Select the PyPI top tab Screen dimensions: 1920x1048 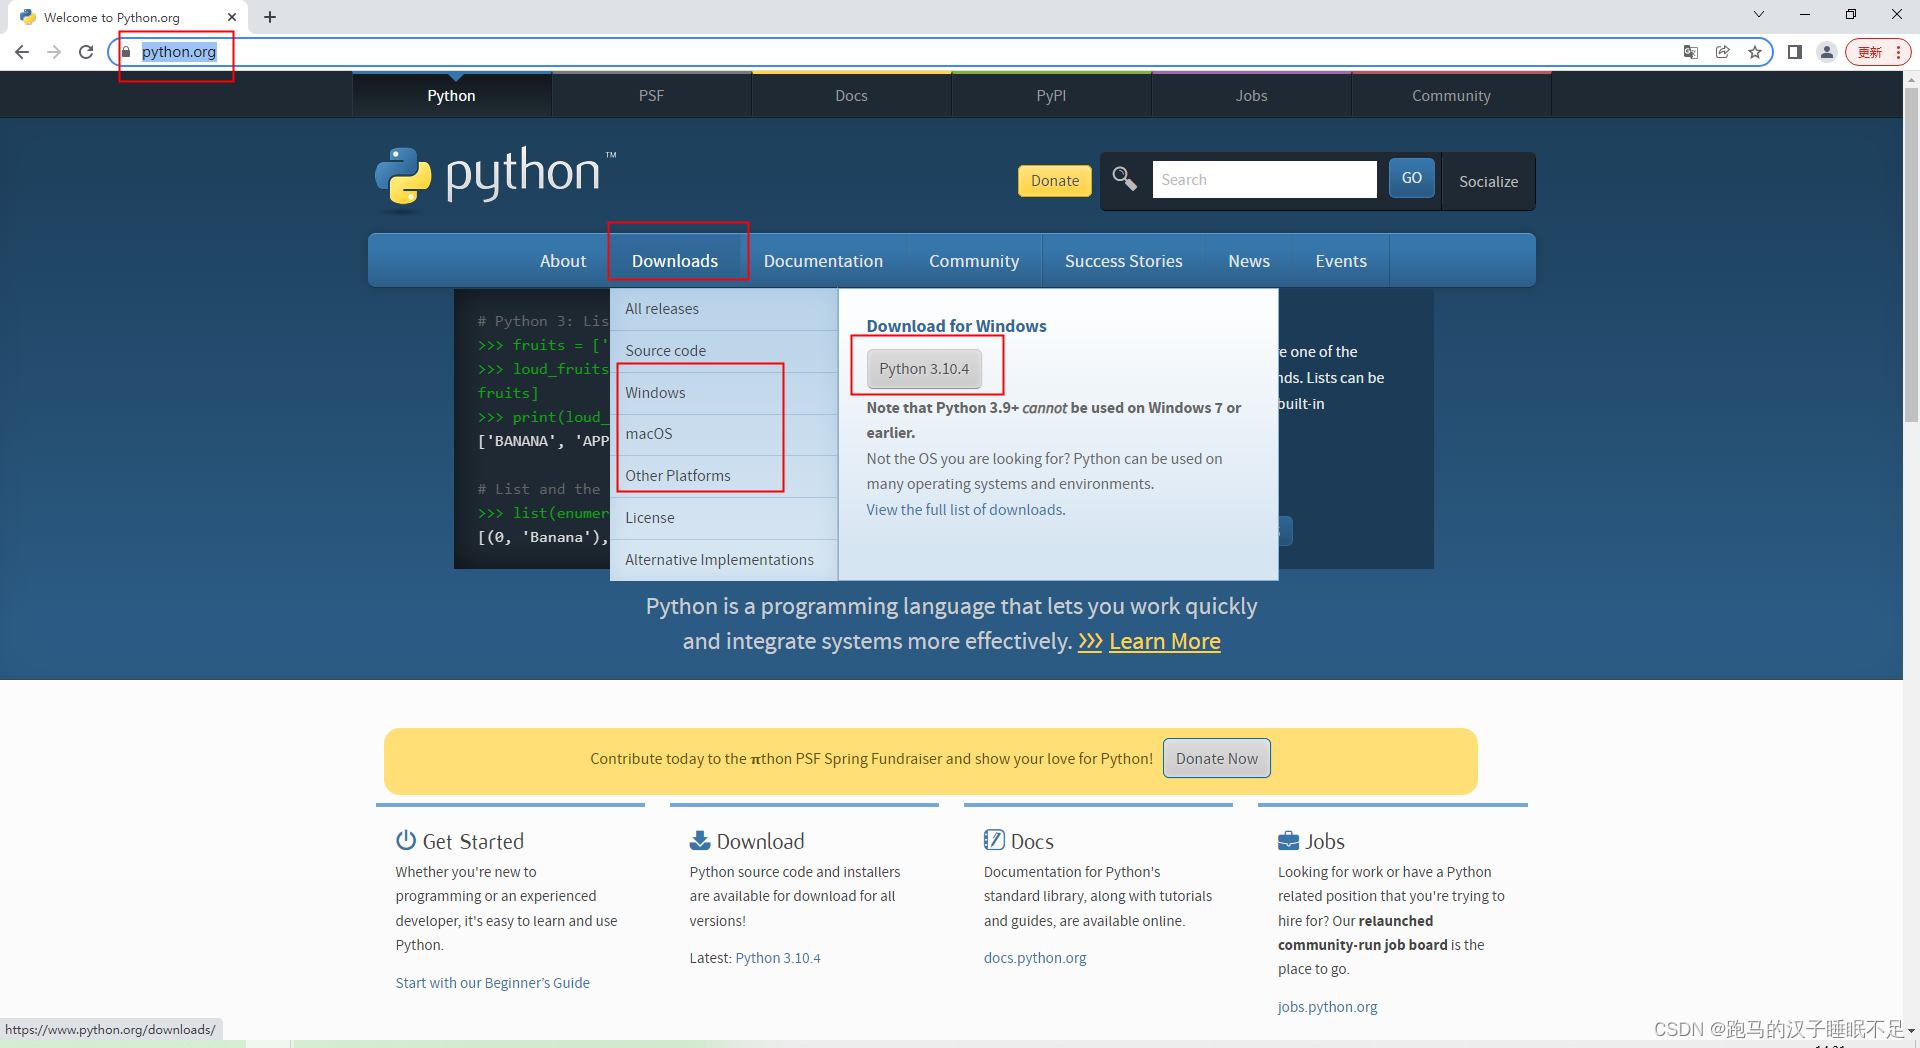pos(1051,96)
